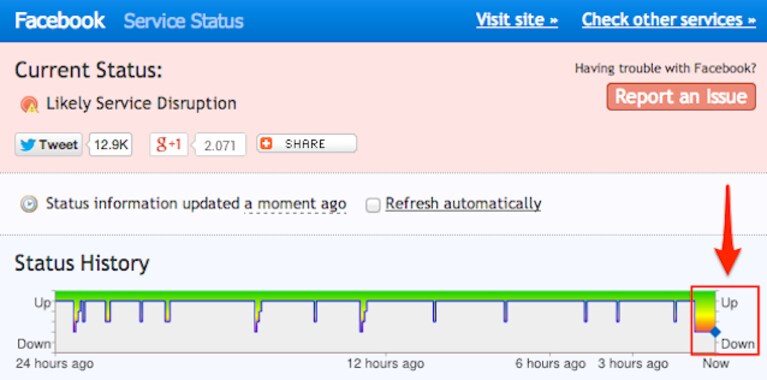Click the clock icon beside status information
This screenshot has width=767, height=380.
(x=29, y=204)
